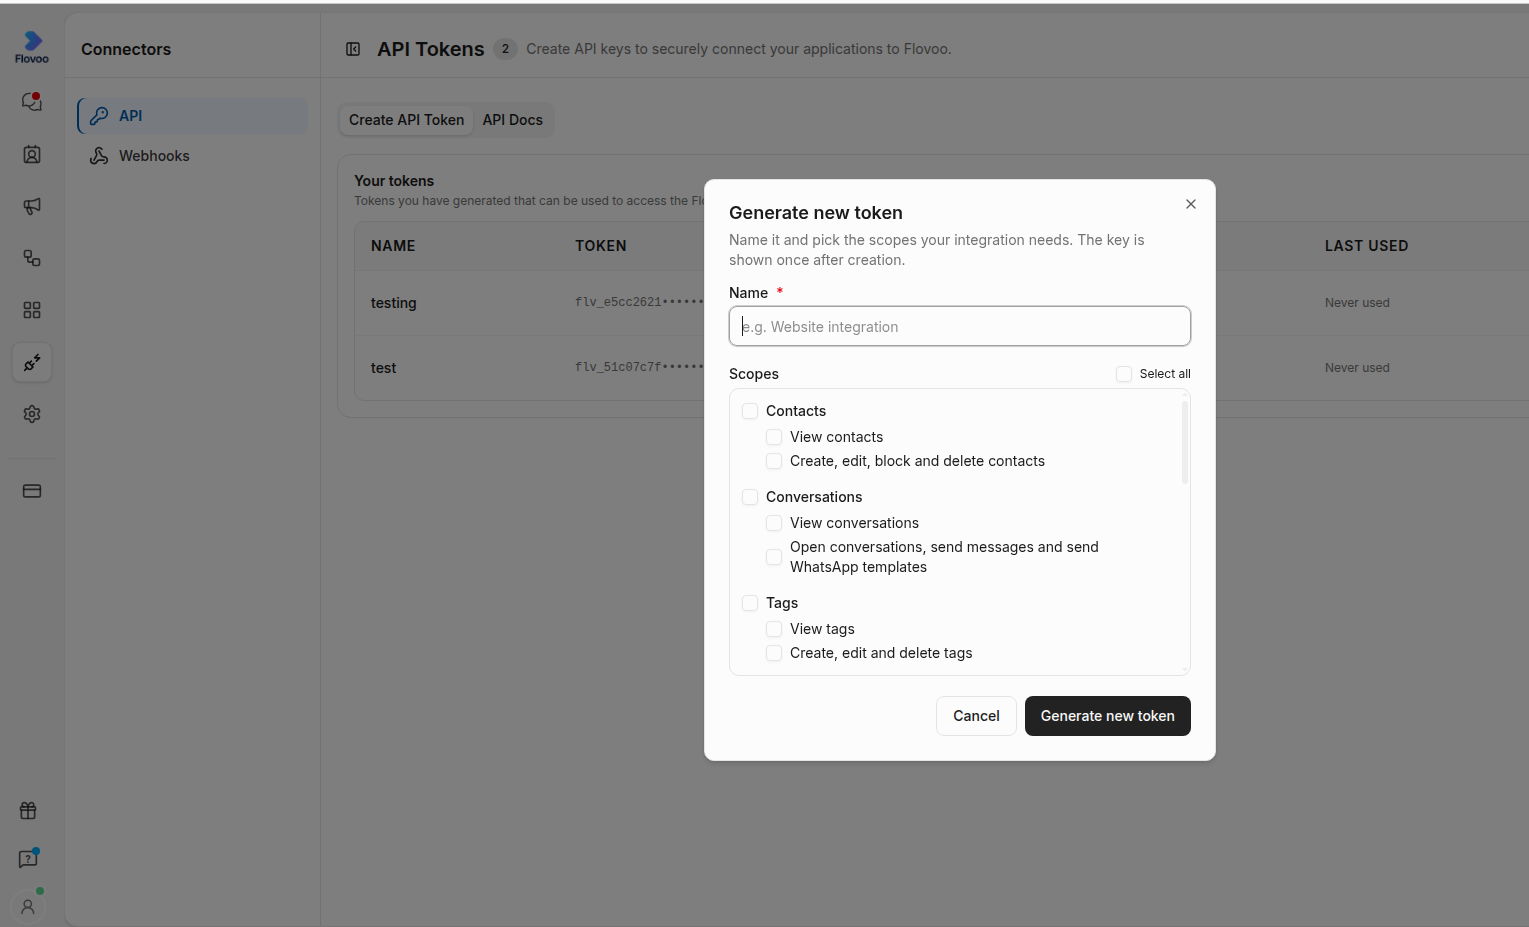Enable Create, edit and delete tags
Image resolution: width=1529 pixels, height=927 pixels.
coord(774,653)
